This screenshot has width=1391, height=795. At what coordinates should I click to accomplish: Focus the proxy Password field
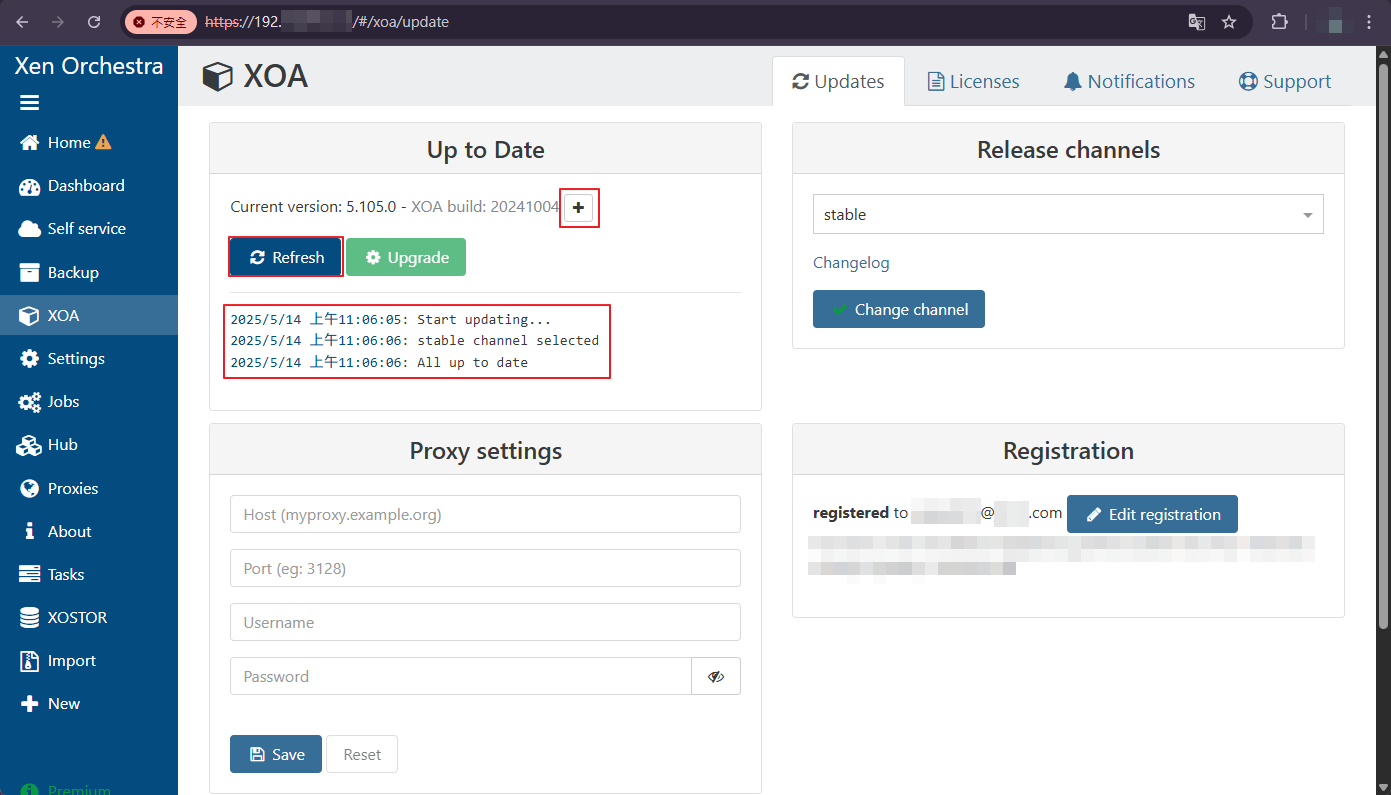tap(461, 676)
